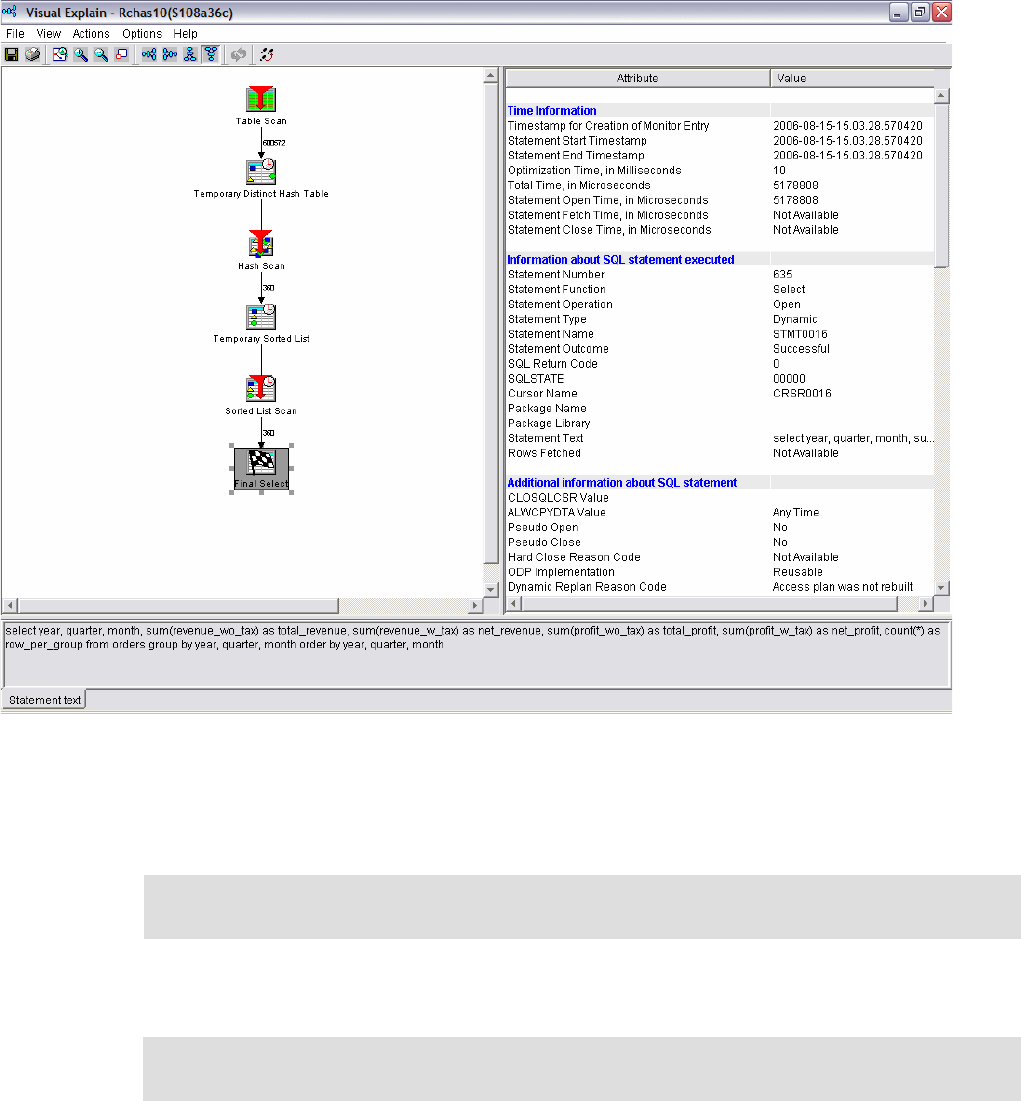Click the Zoom In magnifier icon
Image resolution: width=1021 pixels, height=1101 pixels.
(x=81, y=54)
